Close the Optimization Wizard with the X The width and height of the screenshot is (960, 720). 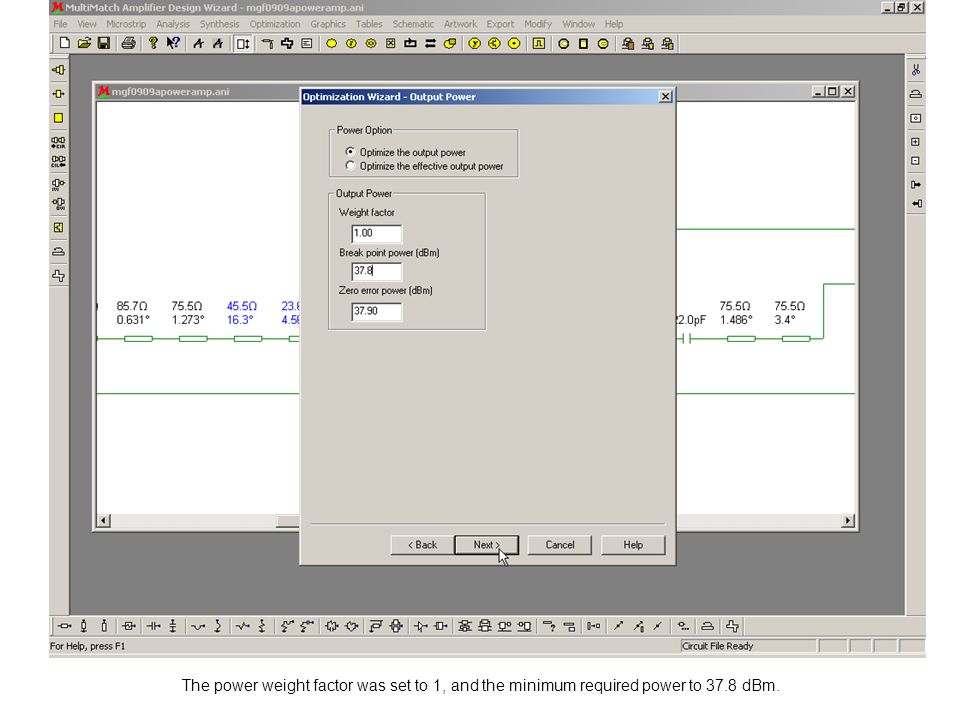point(666,97)
